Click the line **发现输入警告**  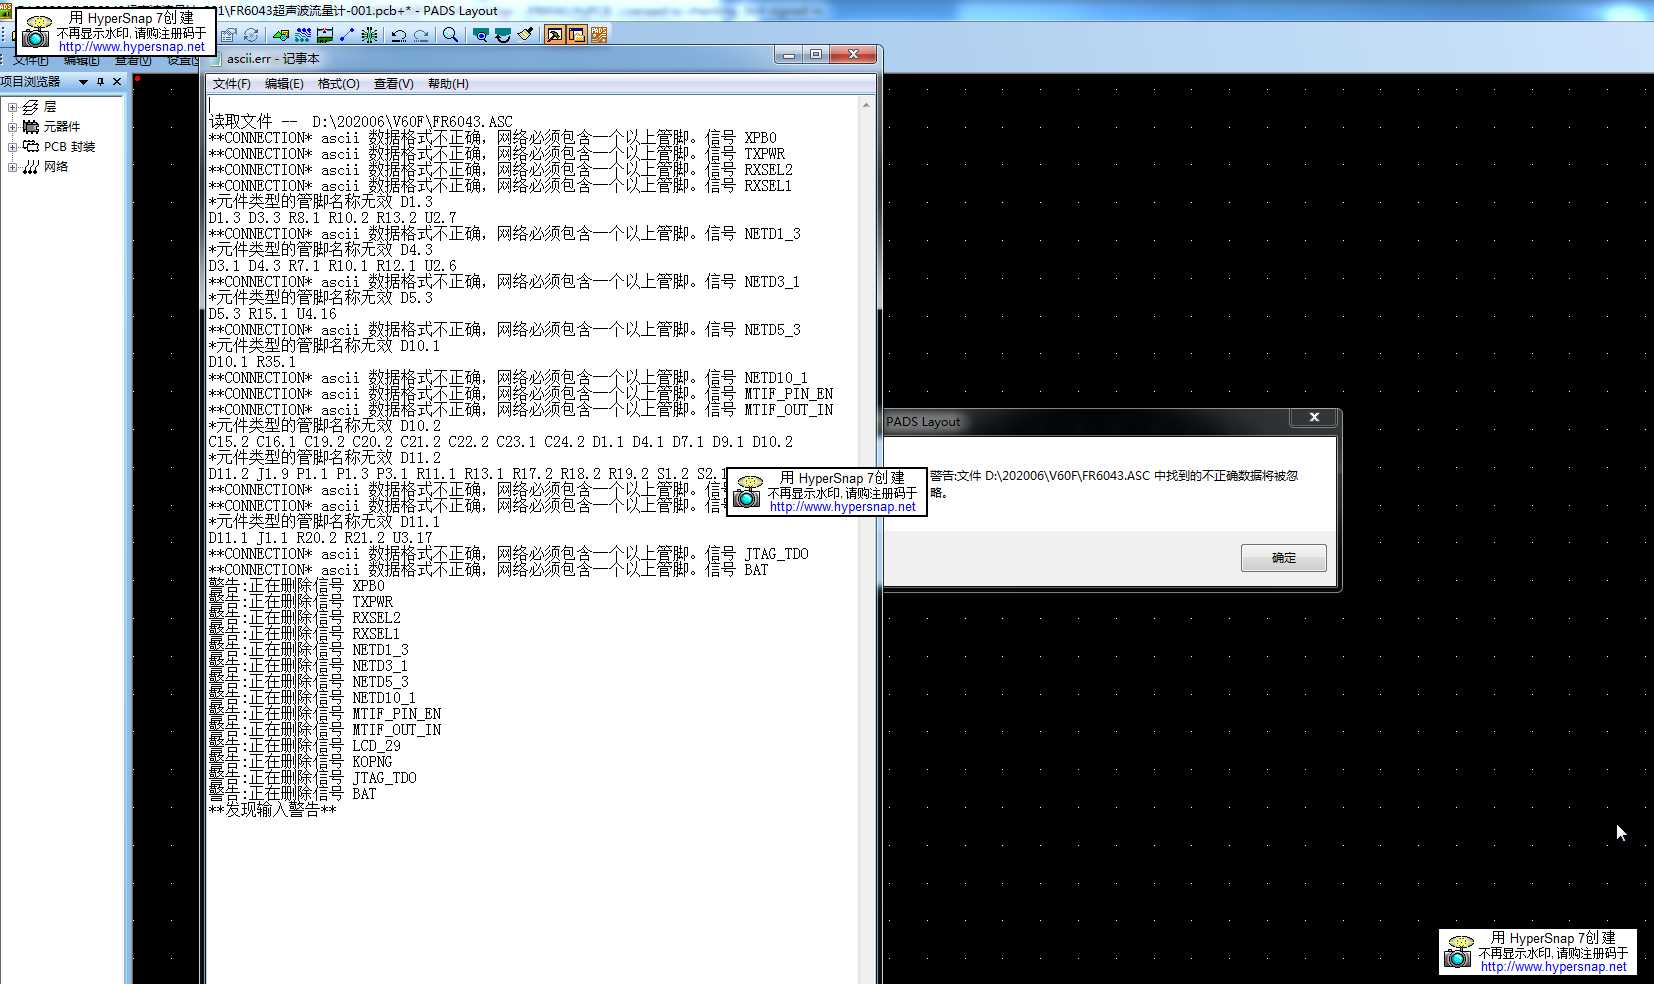click(x=273, y=810)
